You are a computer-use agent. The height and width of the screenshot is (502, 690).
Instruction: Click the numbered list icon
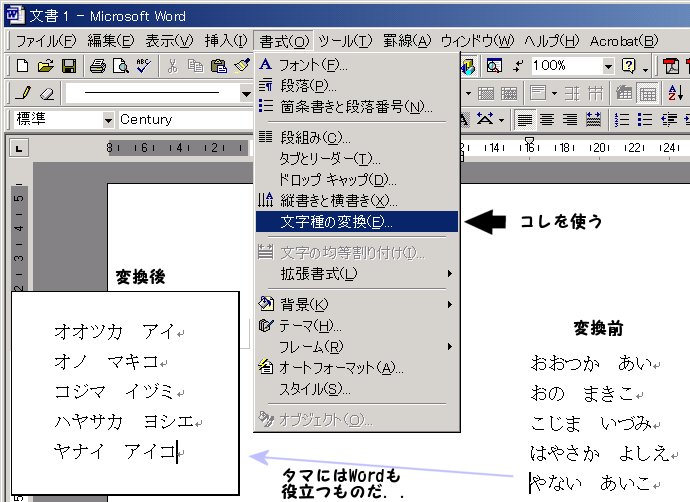(x=622, y=119)
